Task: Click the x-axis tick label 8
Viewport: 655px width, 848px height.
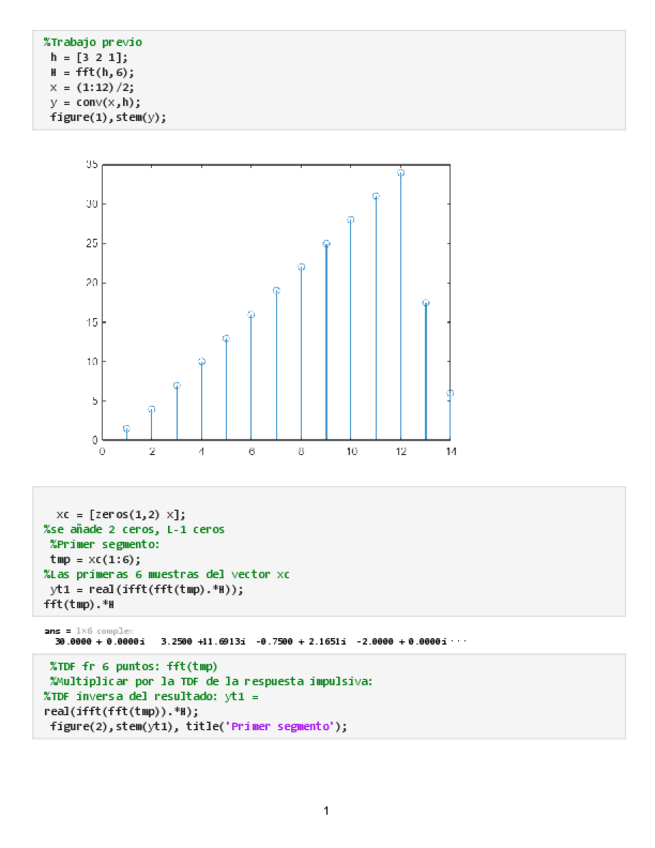Action: [x=301, y=453]
